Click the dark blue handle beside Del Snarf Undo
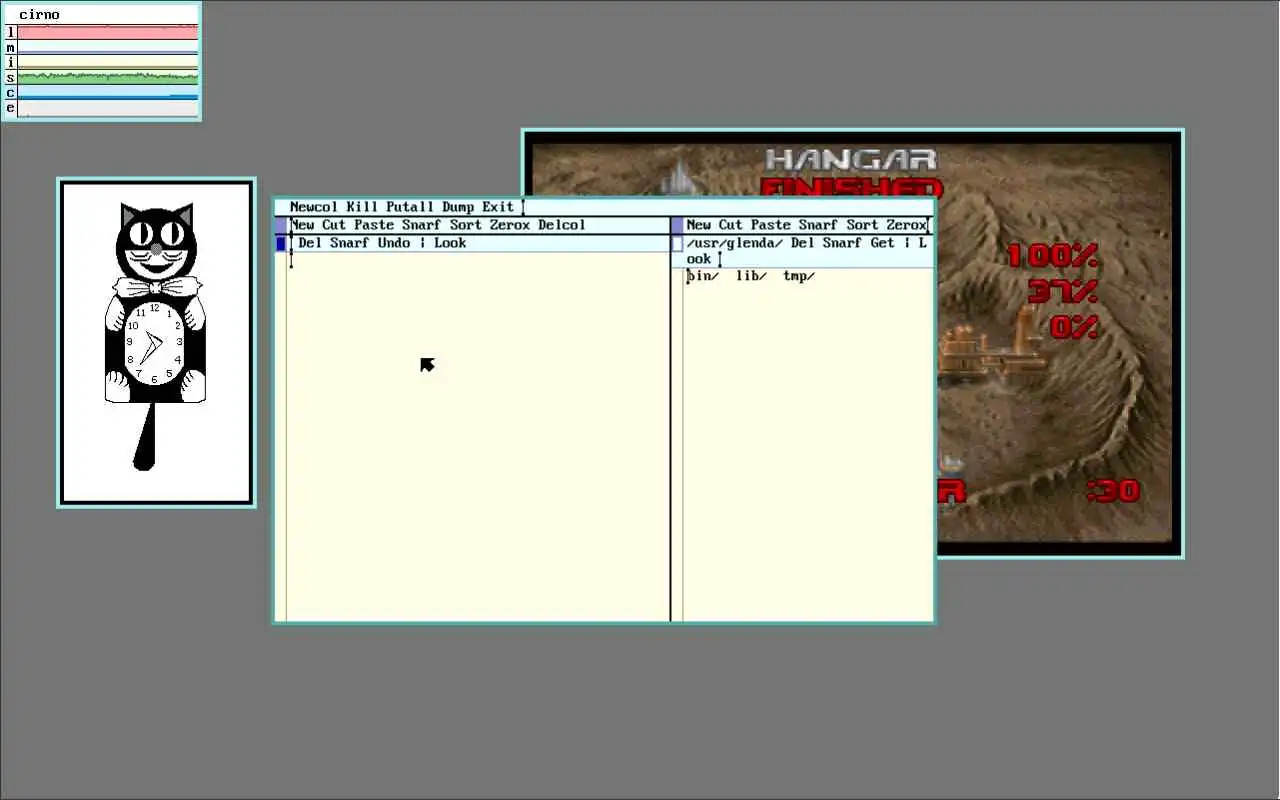Screen dimensions: 1280x800 coord(281,243)
